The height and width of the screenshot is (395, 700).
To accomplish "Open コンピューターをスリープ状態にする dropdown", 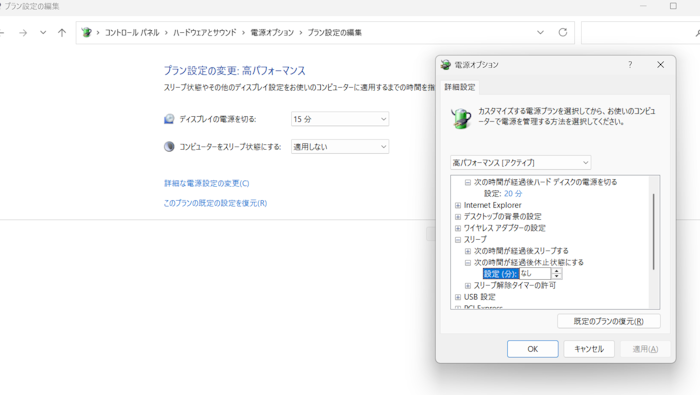I will point(340,147).
